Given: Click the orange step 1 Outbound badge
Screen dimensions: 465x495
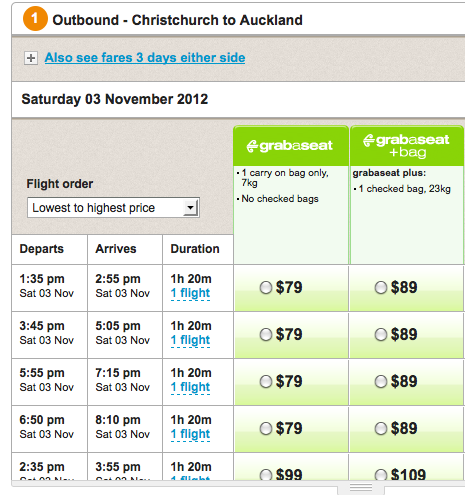Looking at the screenshot, I should click(x=35, y=19).
